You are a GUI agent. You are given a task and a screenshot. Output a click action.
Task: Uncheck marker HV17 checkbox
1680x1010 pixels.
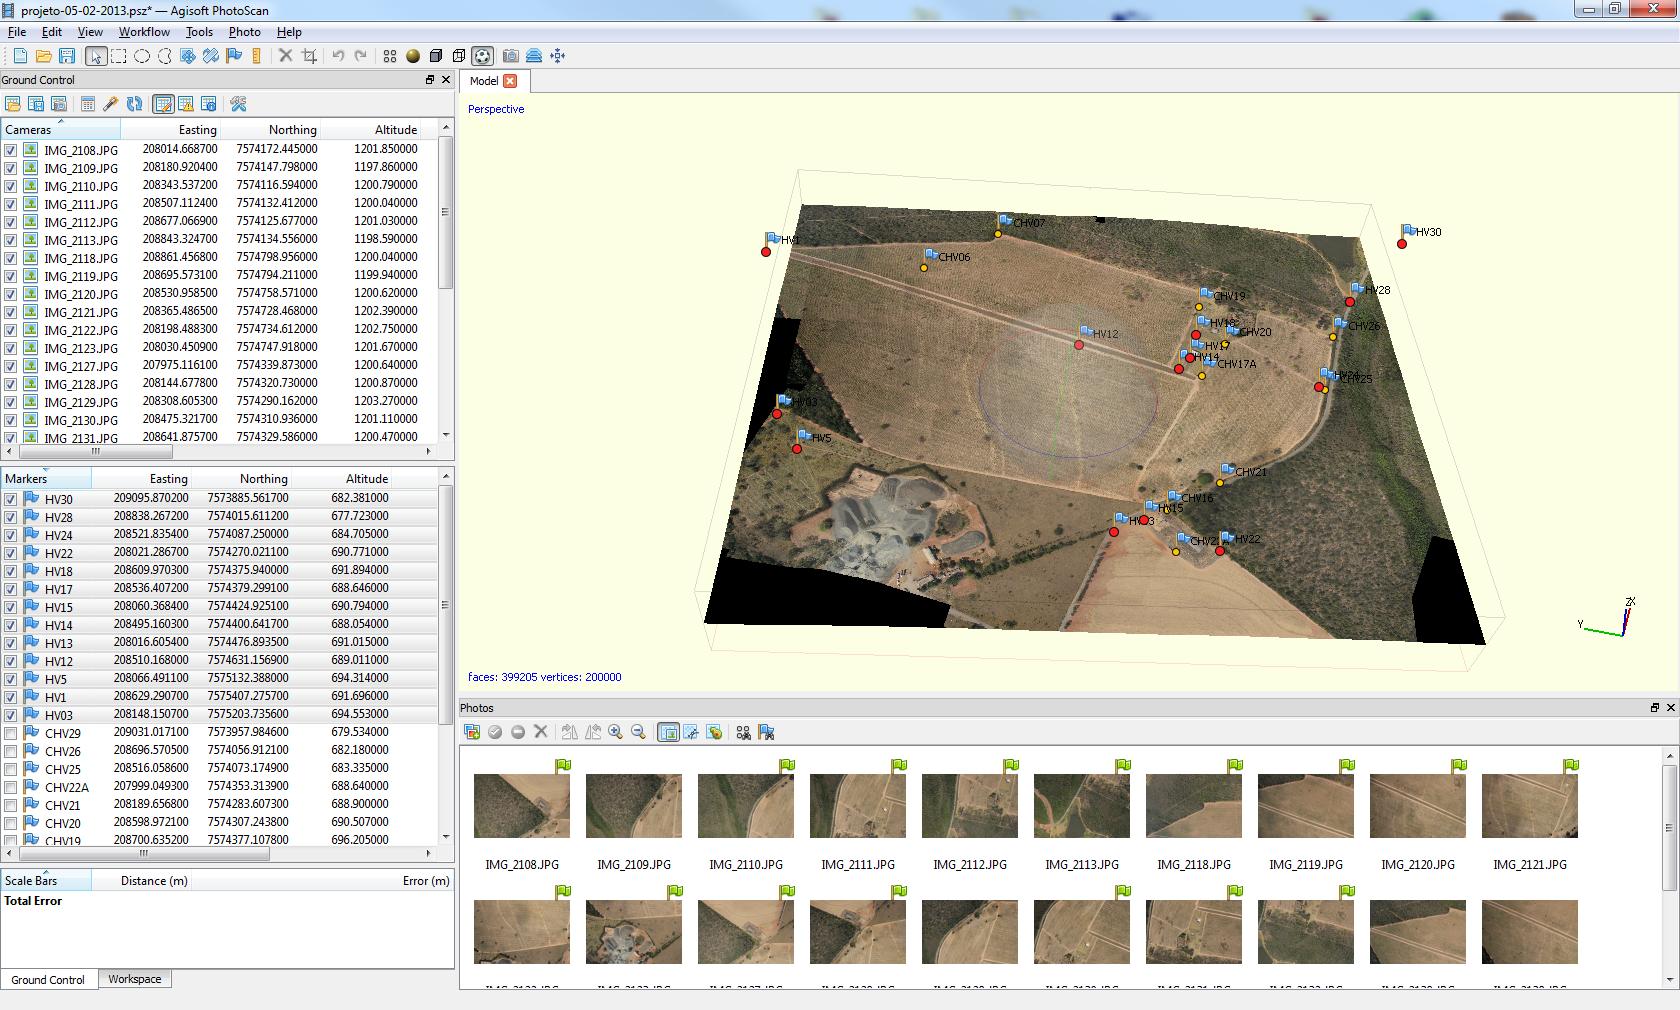tap(10, 589)
